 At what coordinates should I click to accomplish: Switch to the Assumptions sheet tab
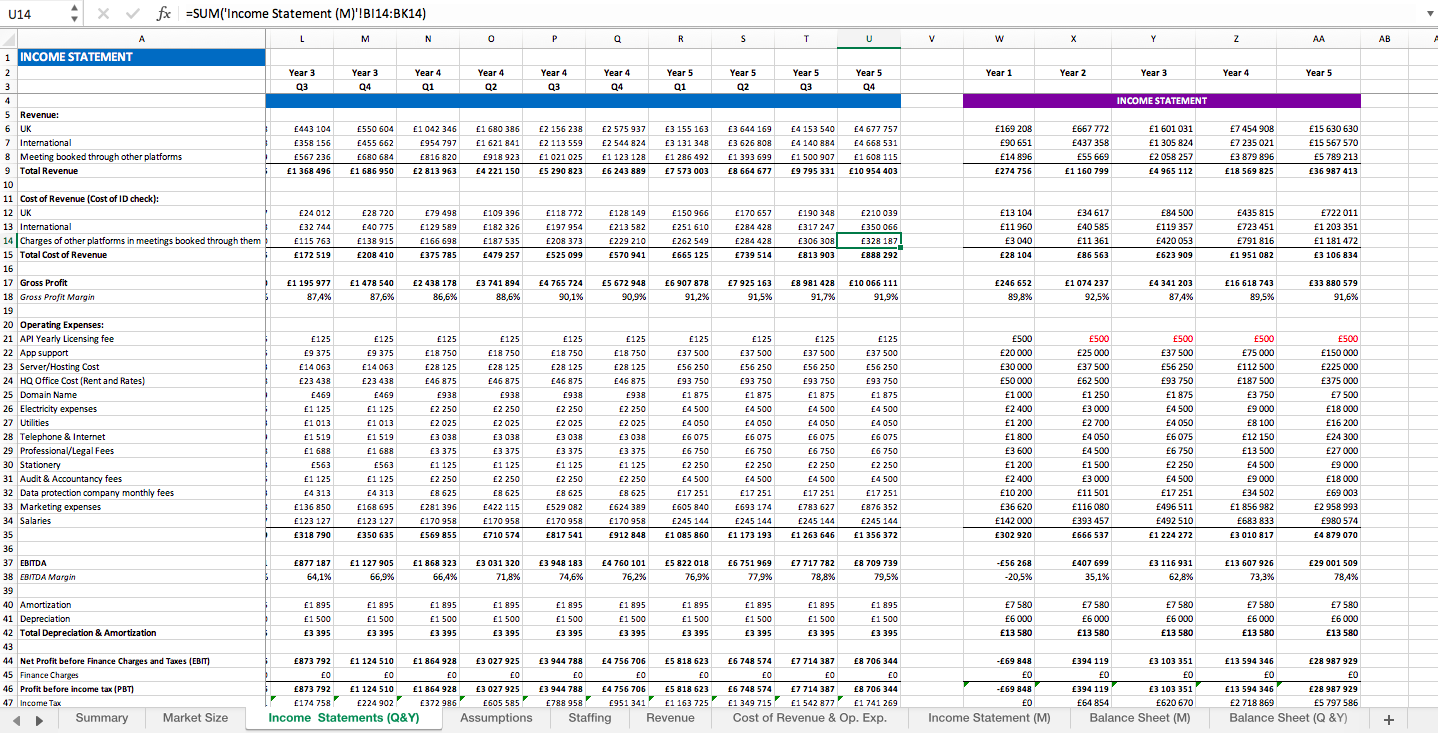(x=496, y=718)
